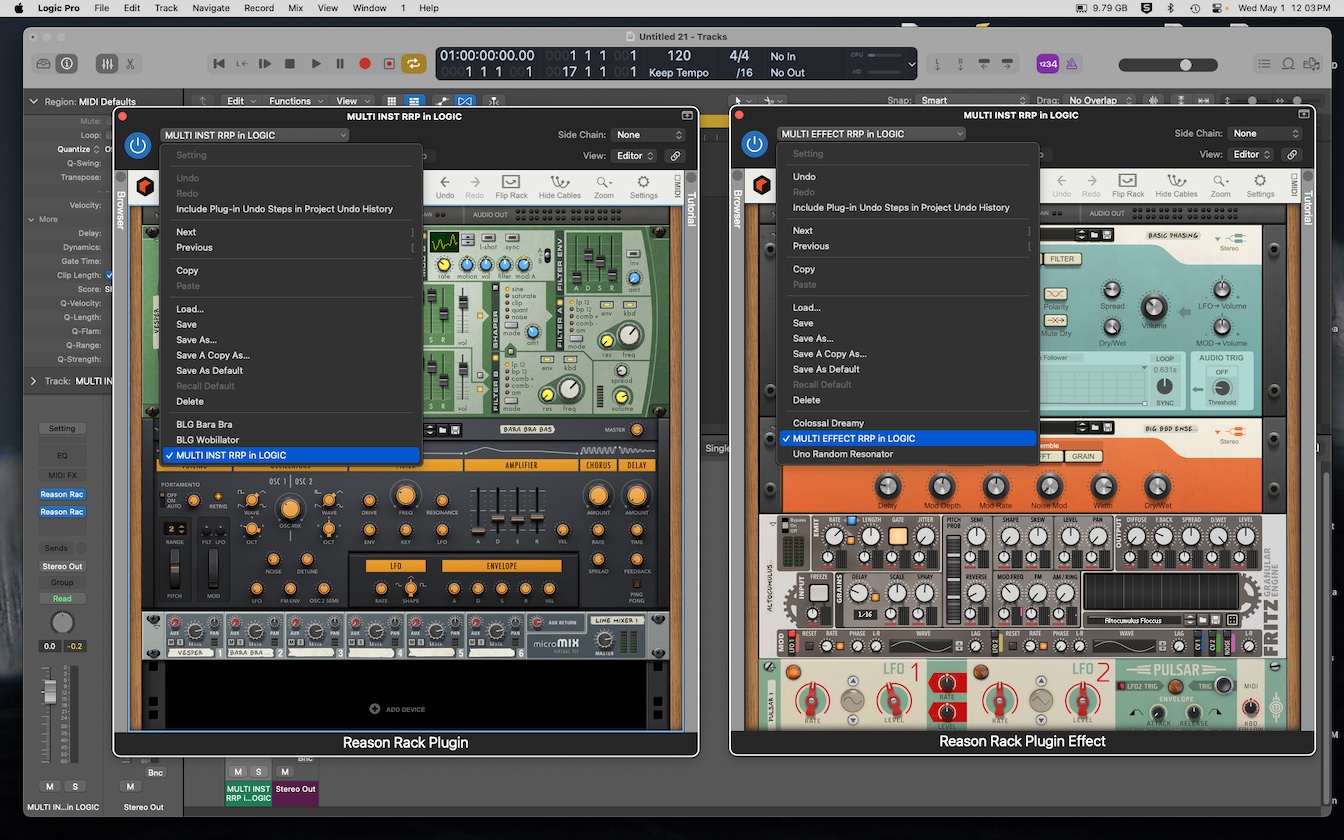Click the Play button in the transport bar

coord(316,64)
